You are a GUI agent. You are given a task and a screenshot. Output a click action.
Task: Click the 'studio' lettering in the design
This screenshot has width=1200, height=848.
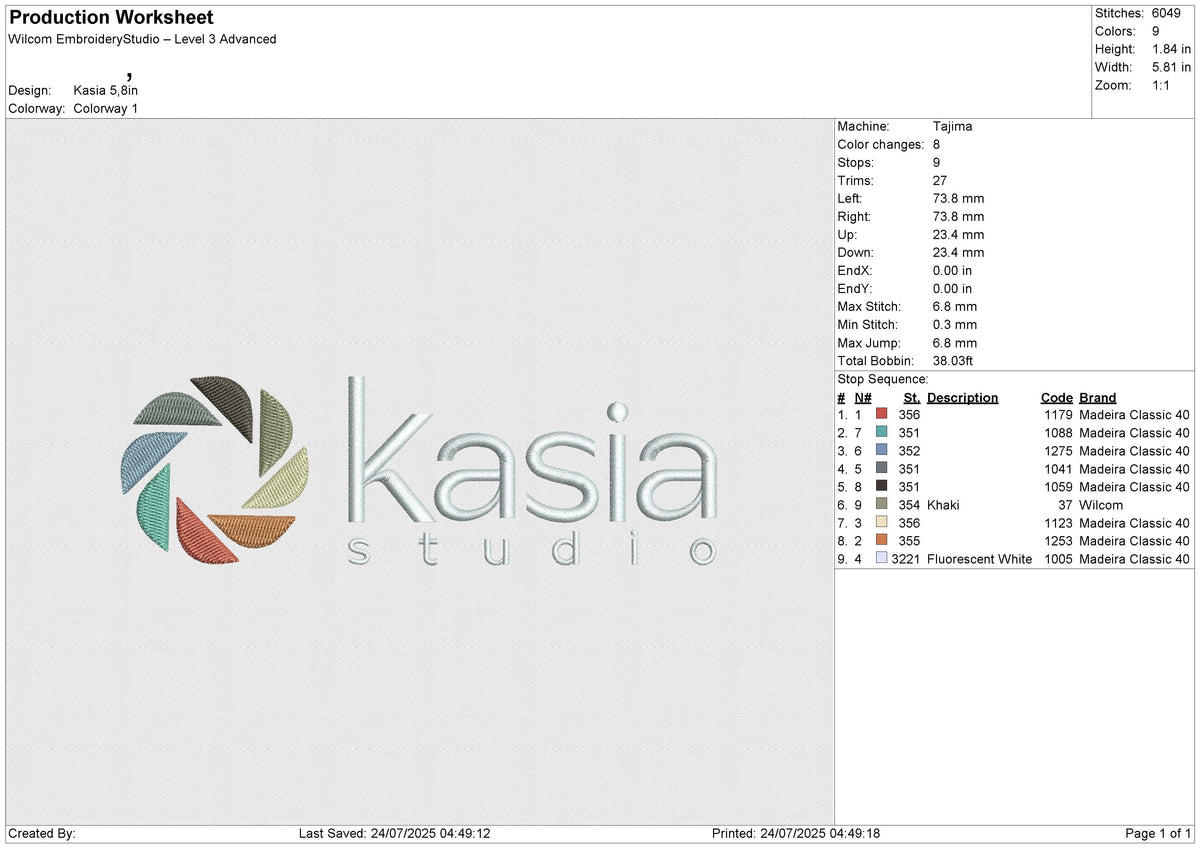click(x=532, y=549)
